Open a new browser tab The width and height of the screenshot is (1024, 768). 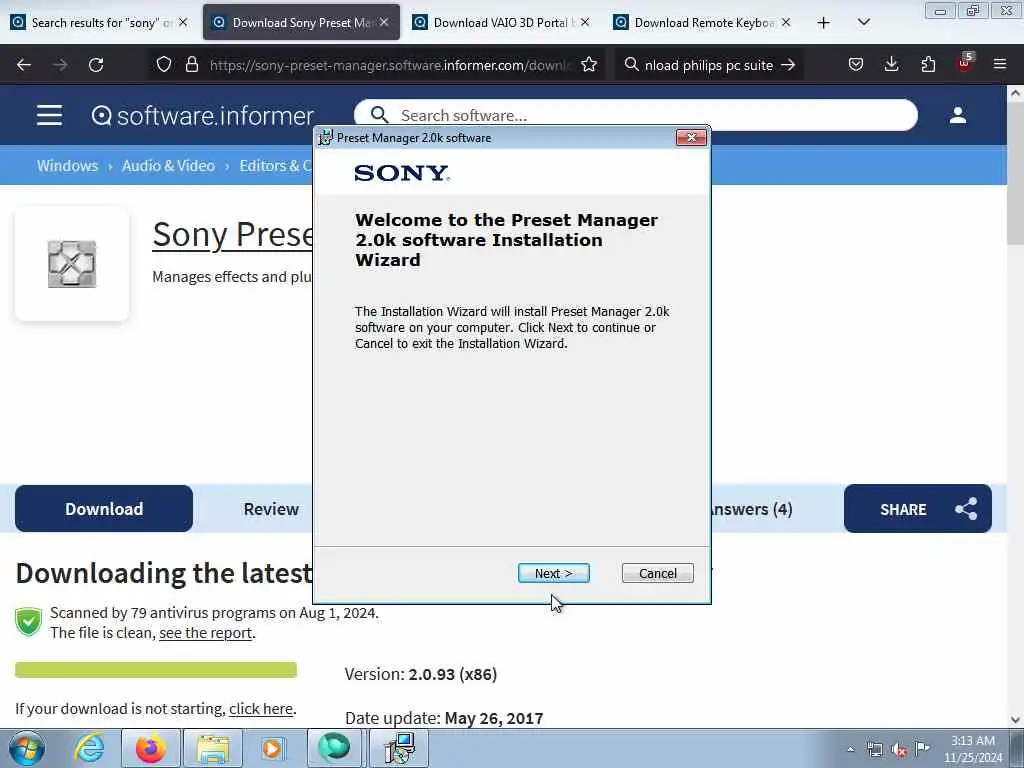824,23
